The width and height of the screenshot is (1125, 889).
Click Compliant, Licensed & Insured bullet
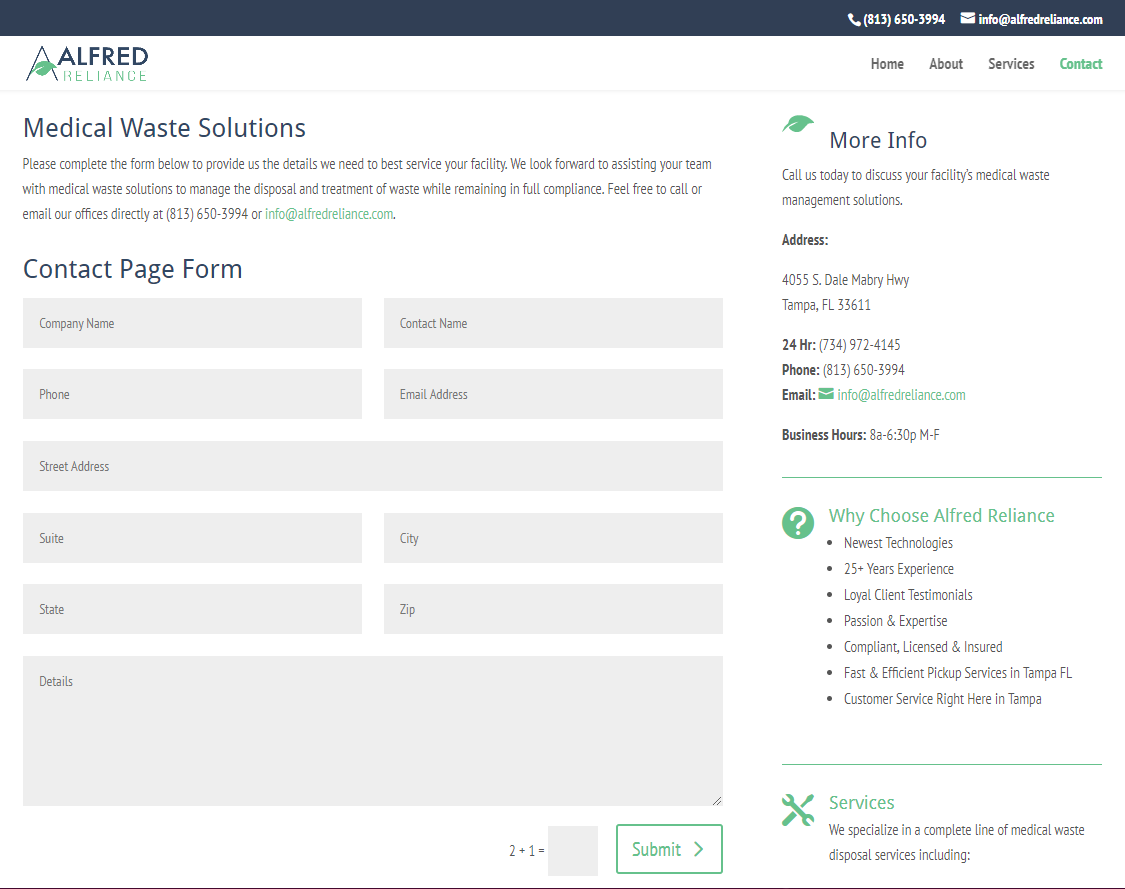coord(923,647)
